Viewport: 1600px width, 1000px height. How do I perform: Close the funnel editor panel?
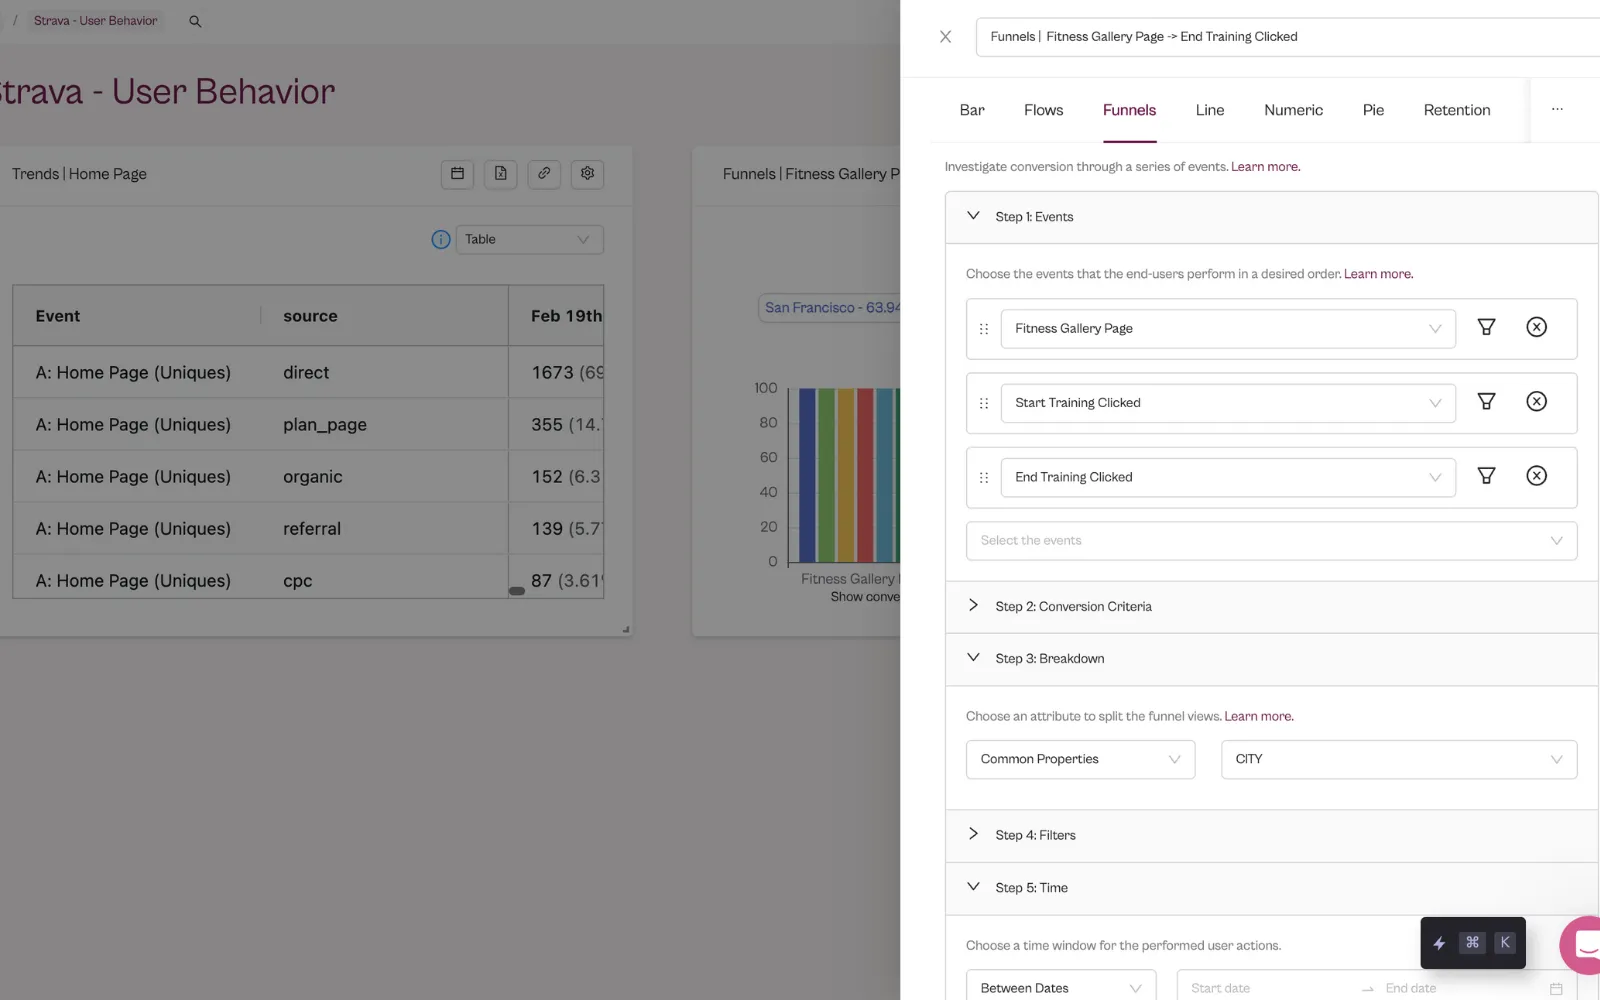pyautogui.click(x=945, y=36)
